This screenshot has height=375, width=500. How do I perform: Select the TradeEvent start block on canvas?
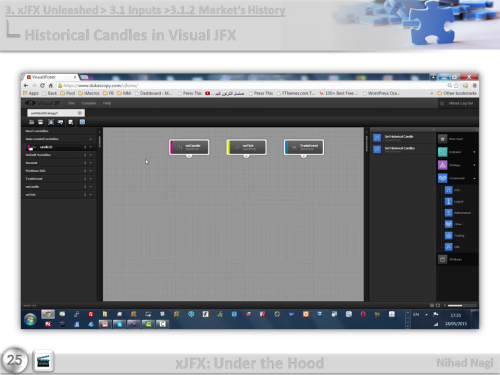[x=304, y=147]
